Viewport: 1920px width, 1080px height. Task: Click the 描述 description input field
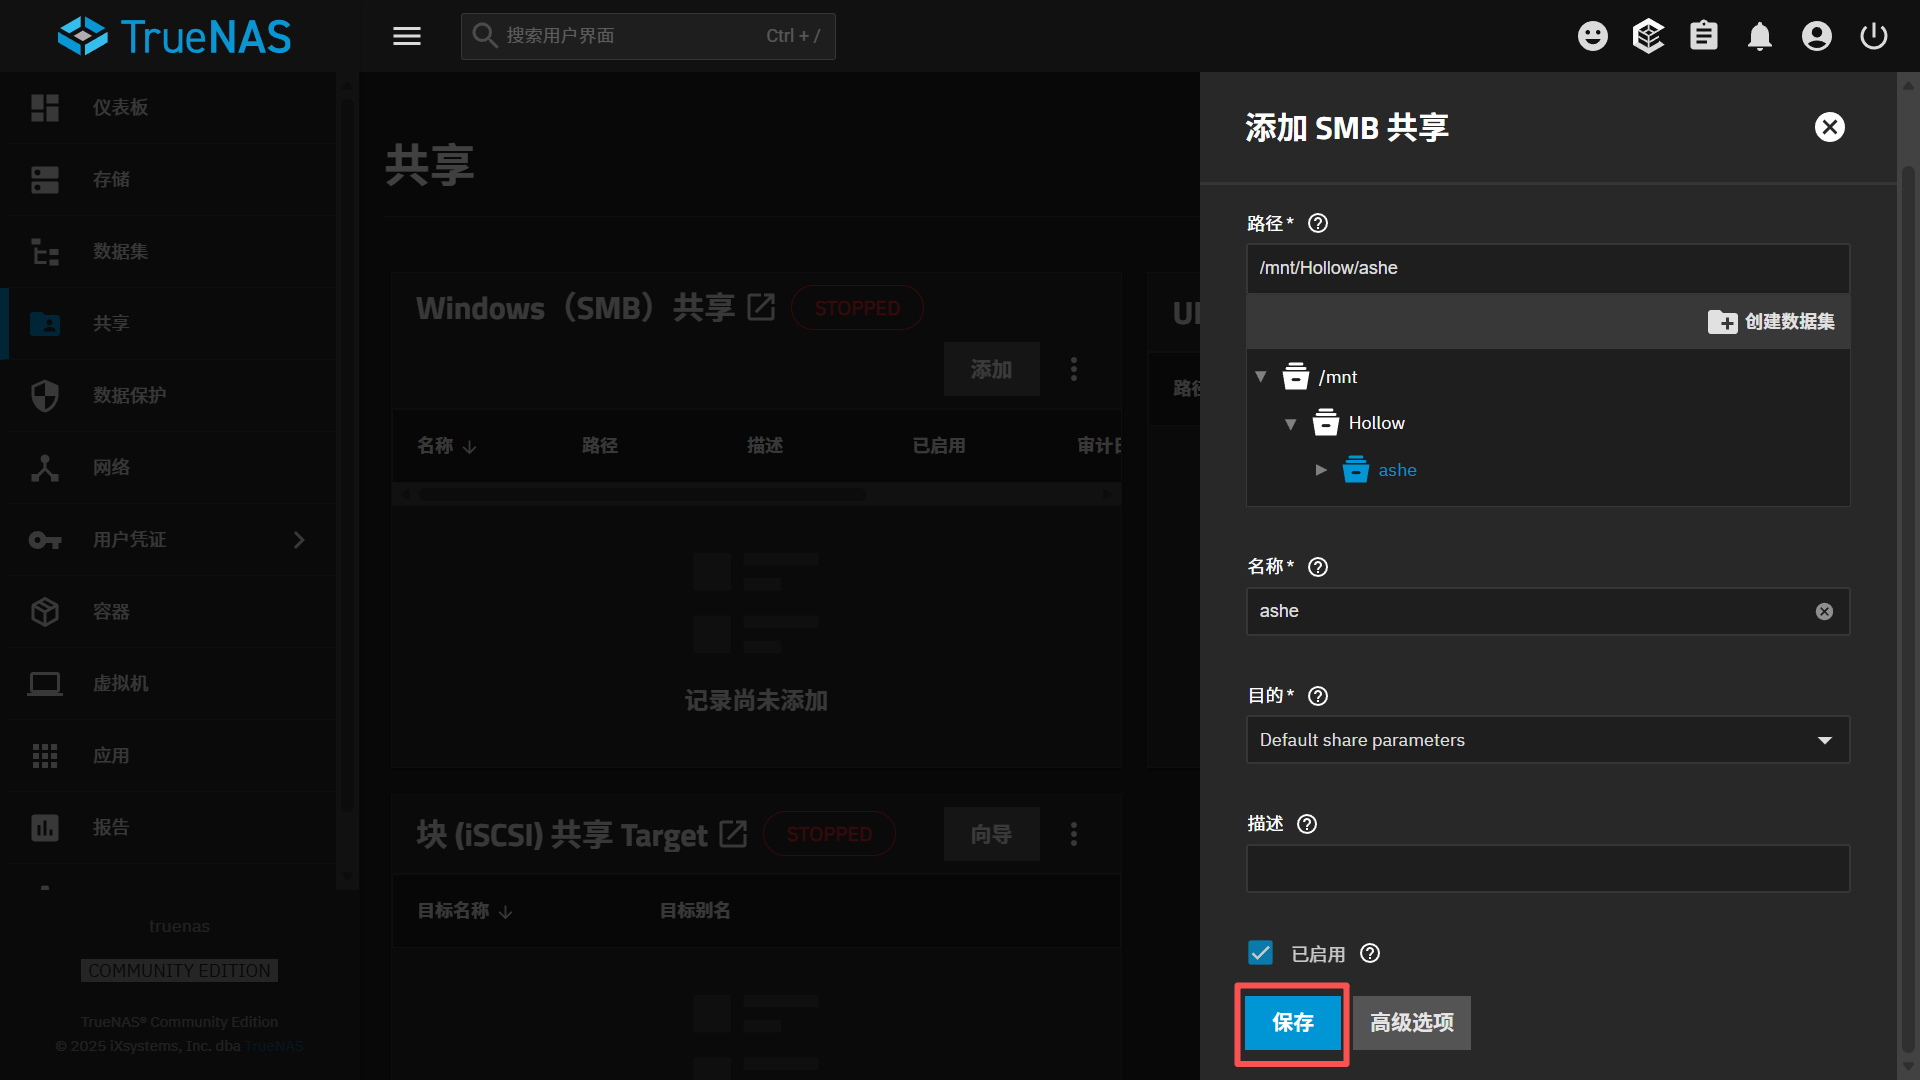pyautogui.click(x=1547, y=868)
